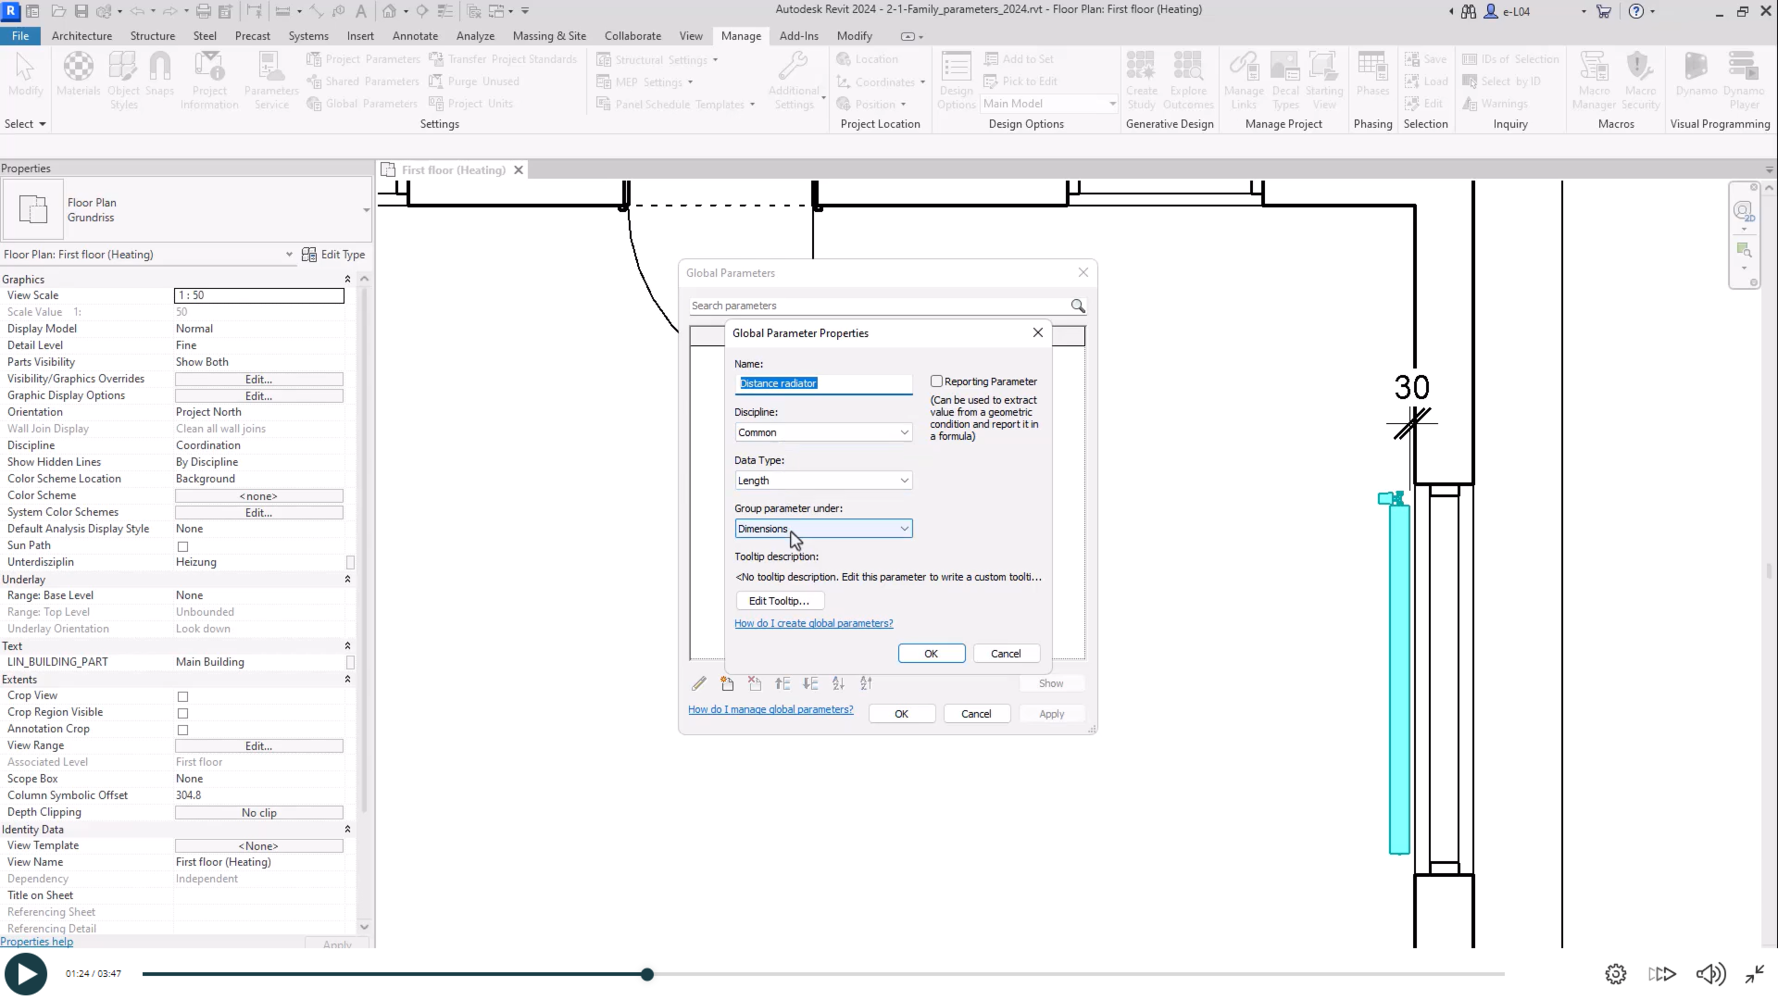Click the video progress slider handle
This screenshot has width=1778, height=1000.
pos(647,974)
